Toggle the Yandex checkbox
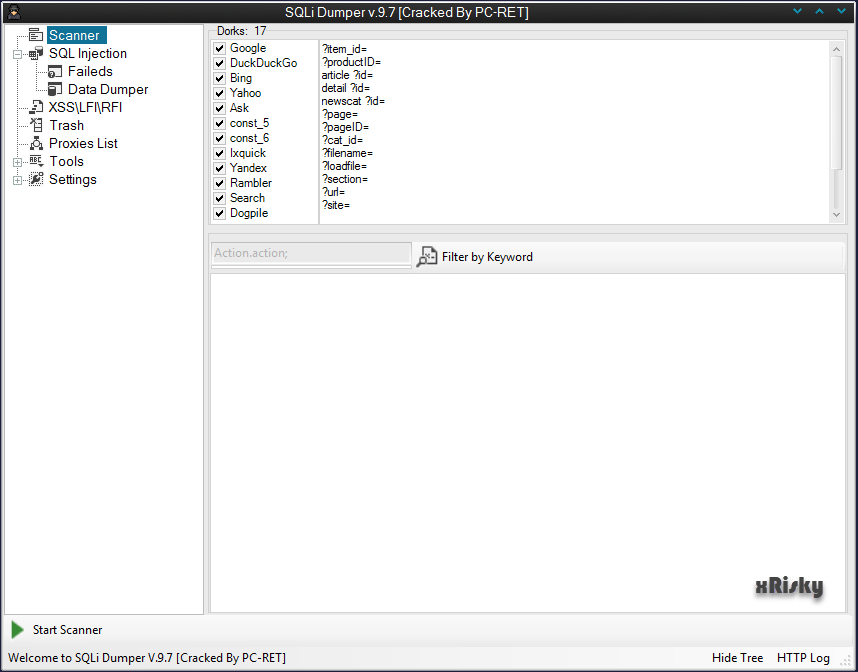The width and height of the screenshot is (858, 672). [x=220, y=168]
